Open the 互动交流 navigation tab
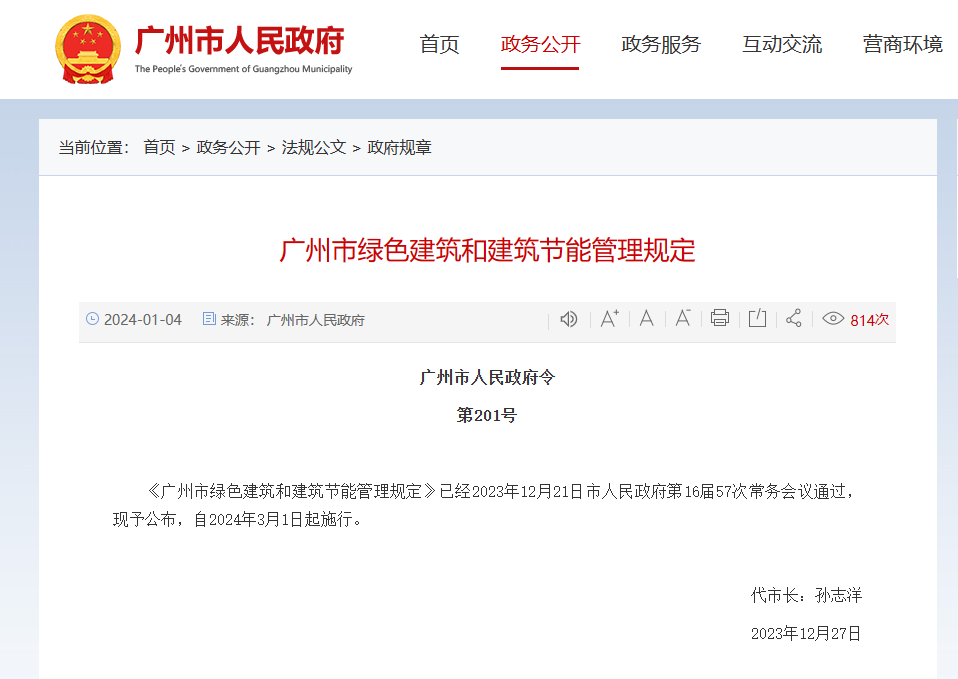 click(782, 44)
